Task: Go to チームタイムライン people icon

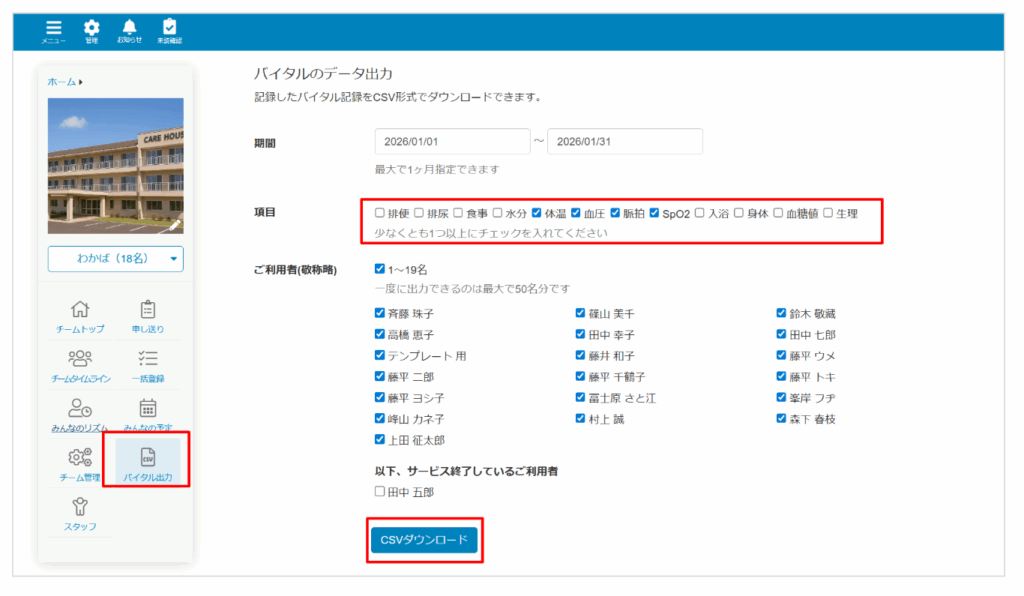Action: pyautogui.click(x=80, y=364)
